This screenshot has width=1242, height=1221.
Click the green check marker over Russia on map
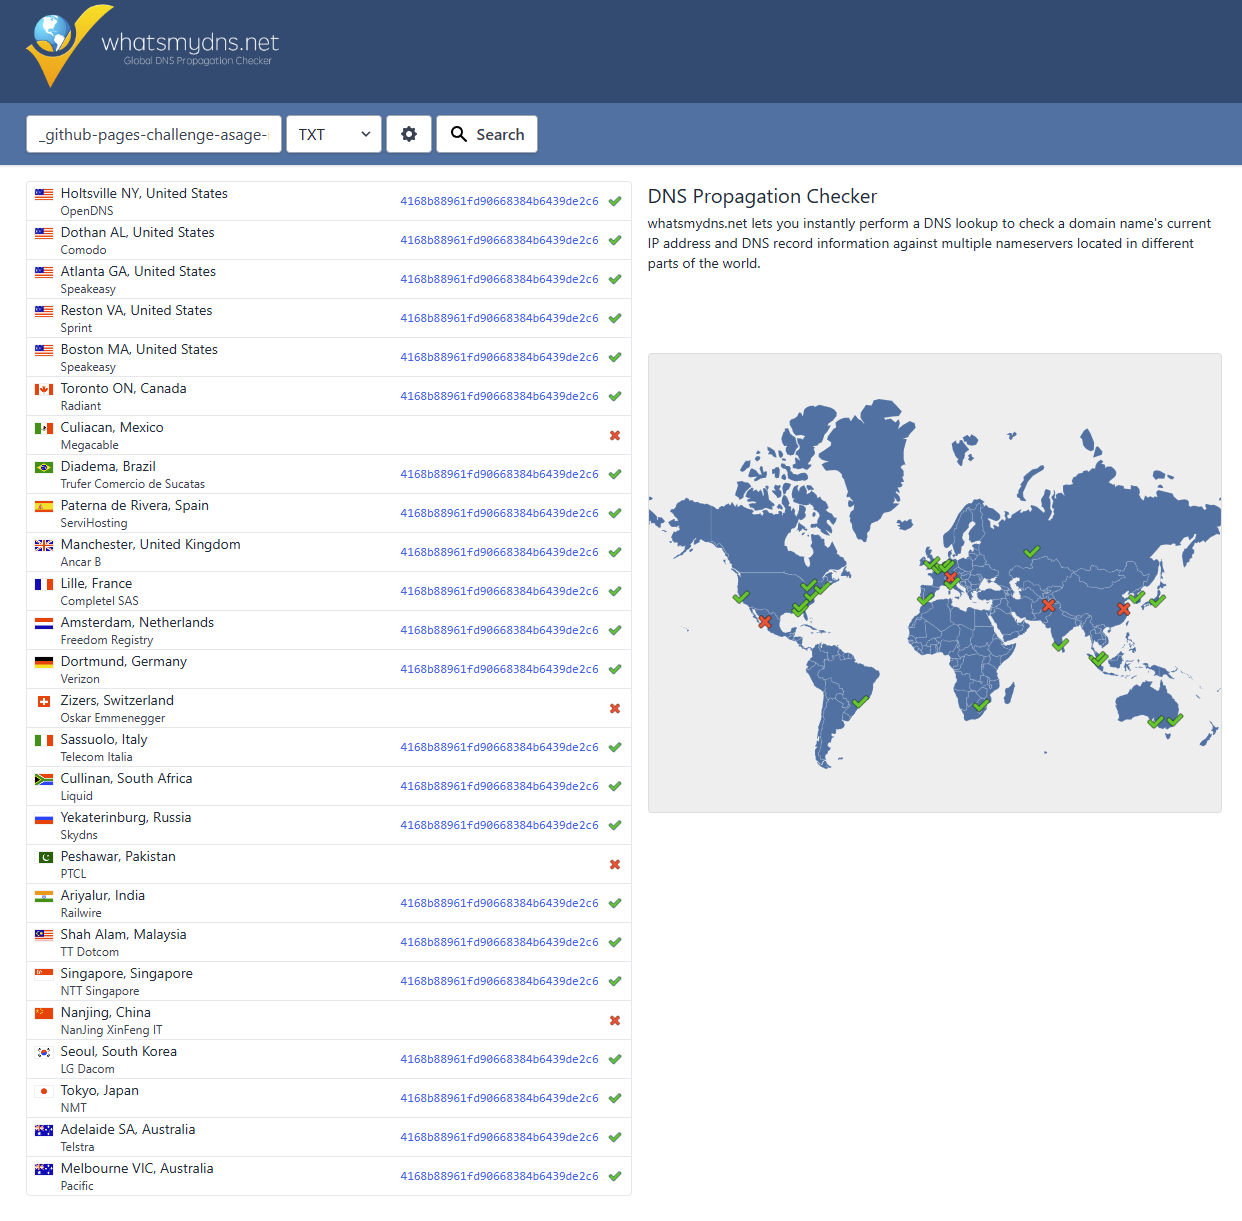[1032, 551]
